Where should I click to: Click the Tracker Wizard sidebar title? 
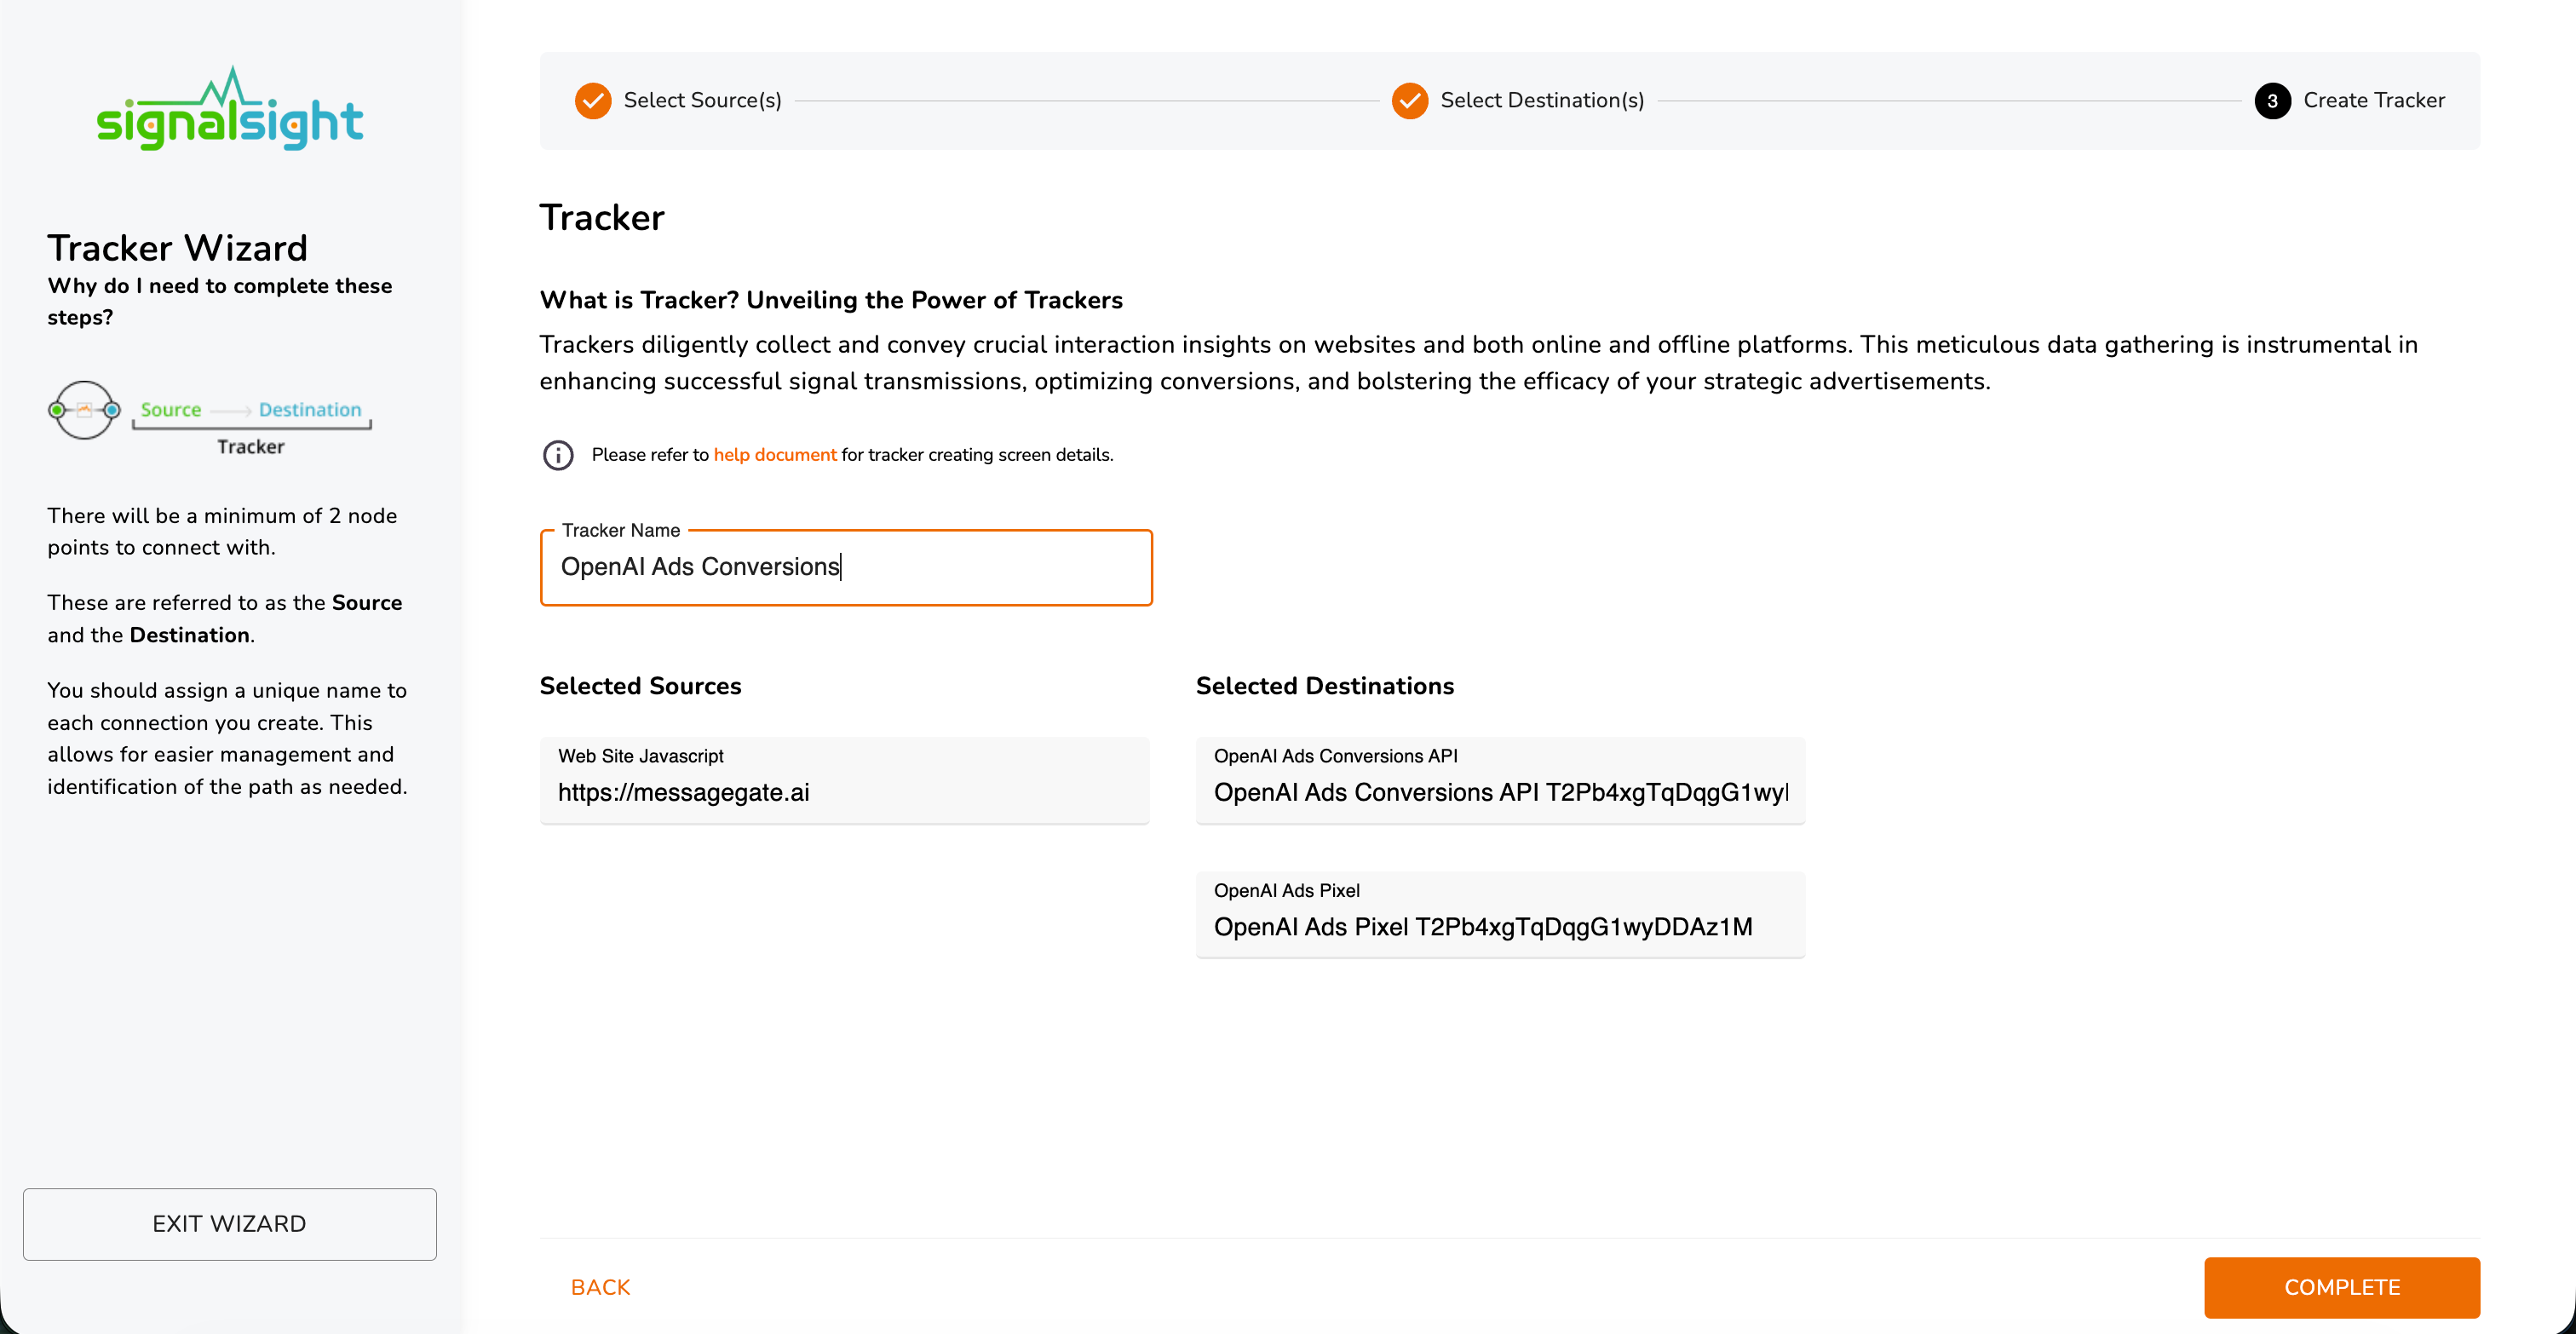point(177,248)
